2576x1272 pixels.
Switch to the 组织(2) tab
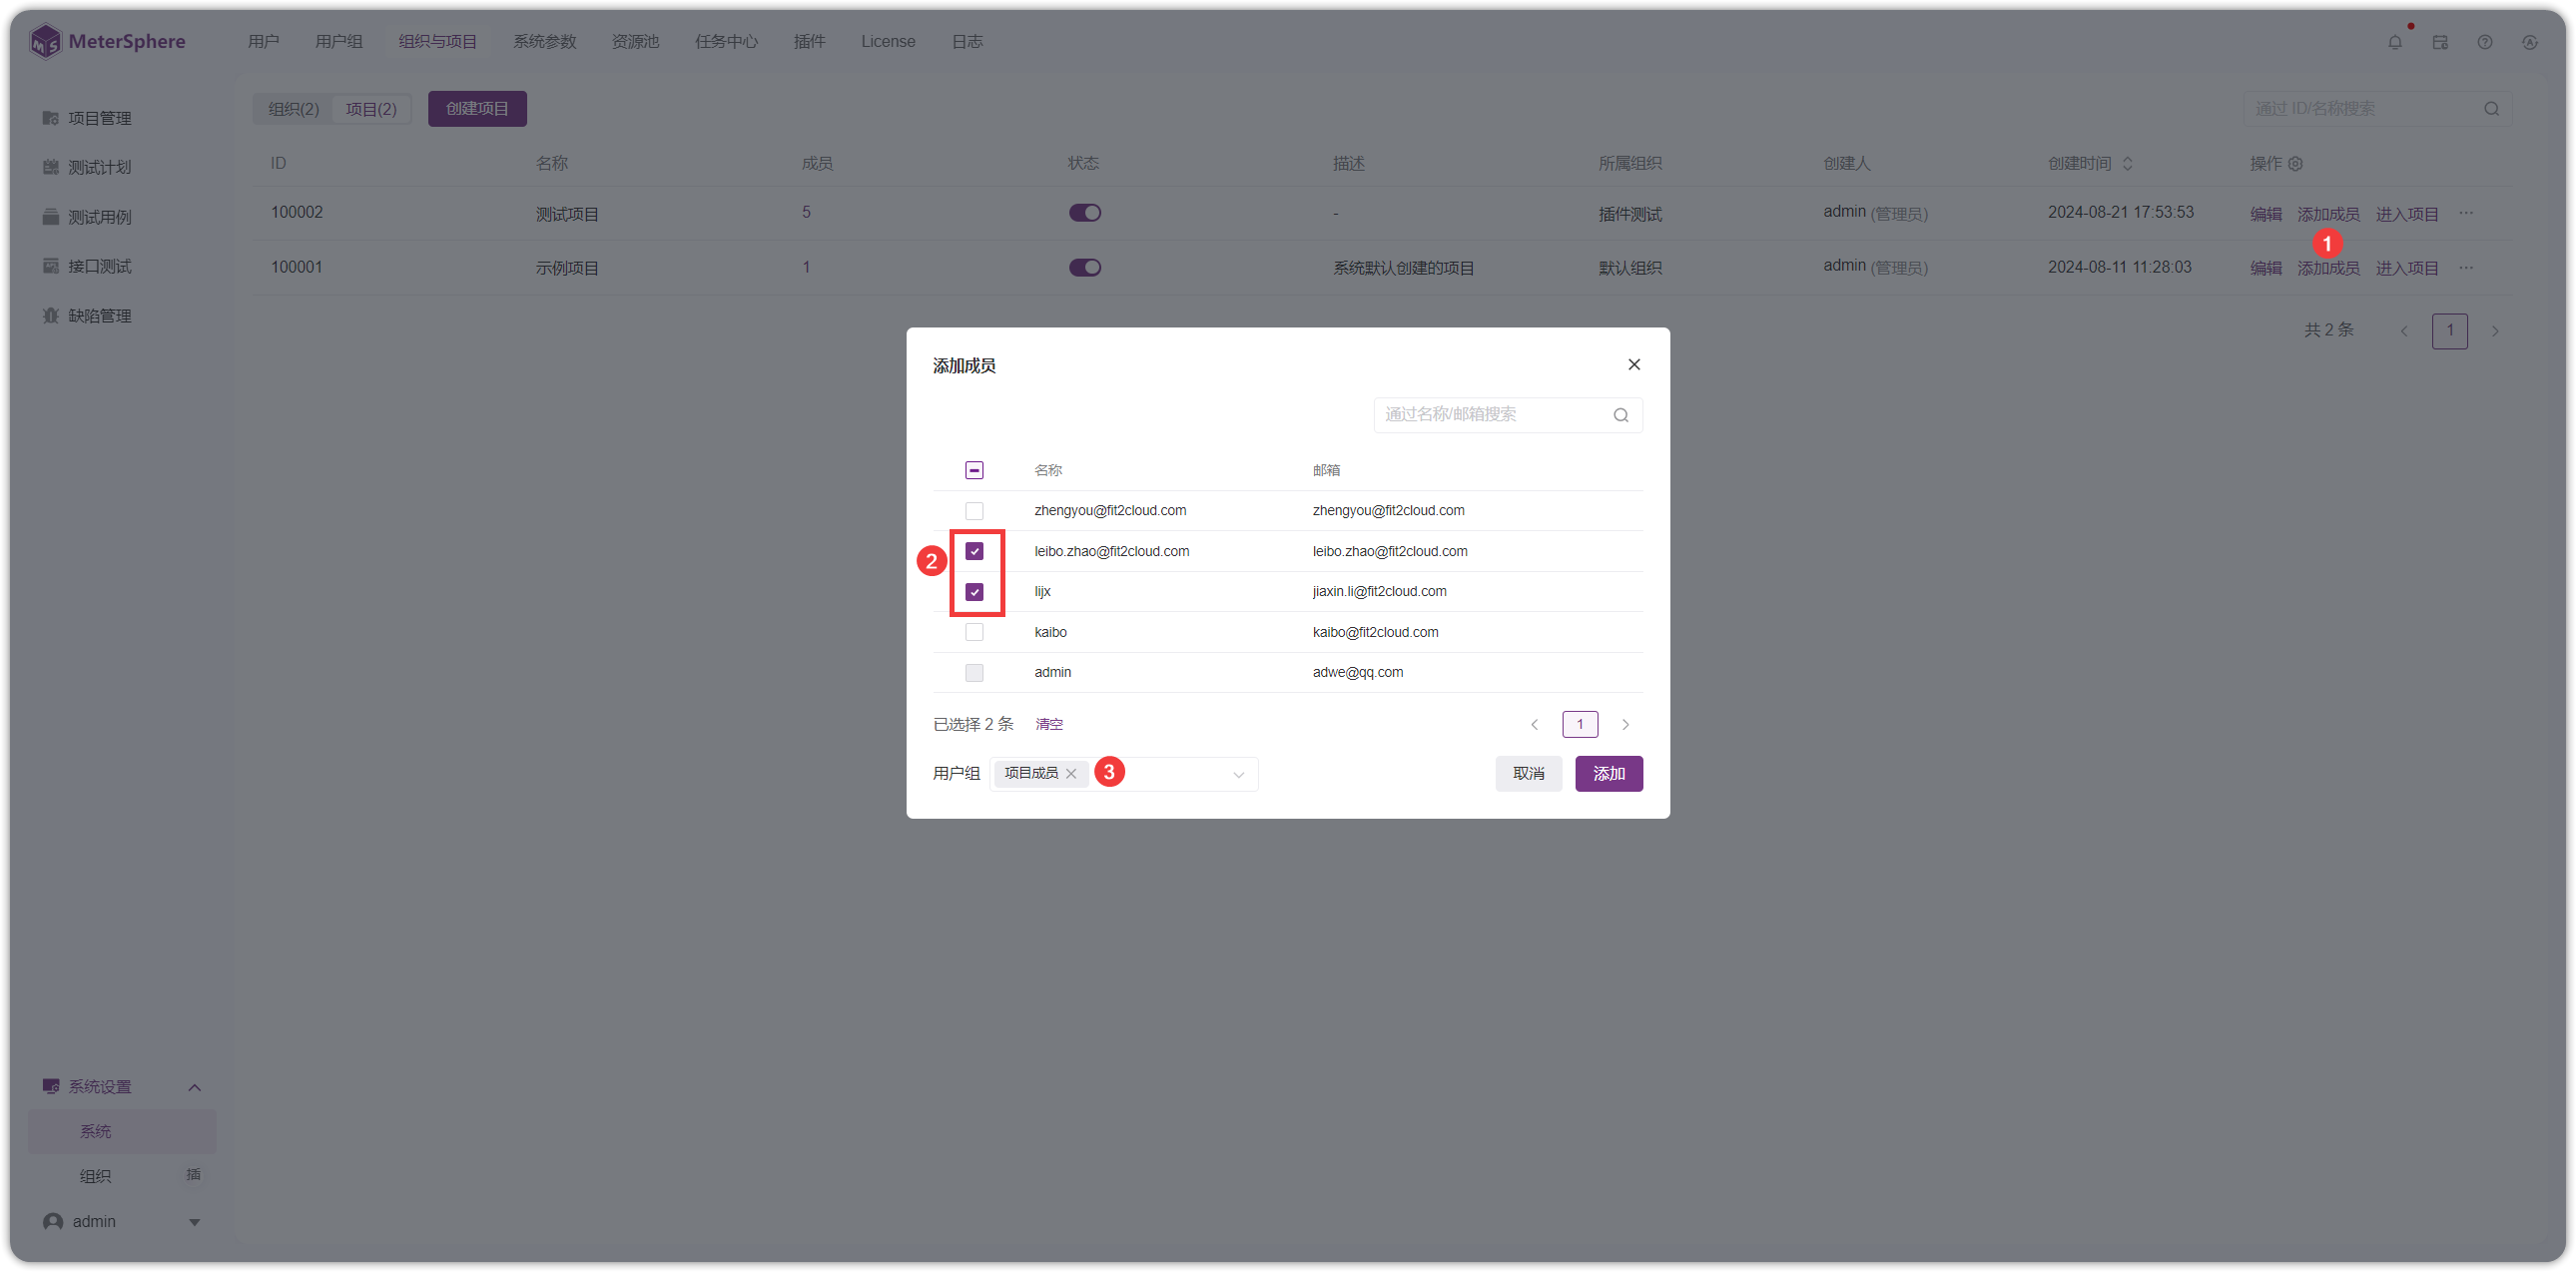(x=293, y=109)
